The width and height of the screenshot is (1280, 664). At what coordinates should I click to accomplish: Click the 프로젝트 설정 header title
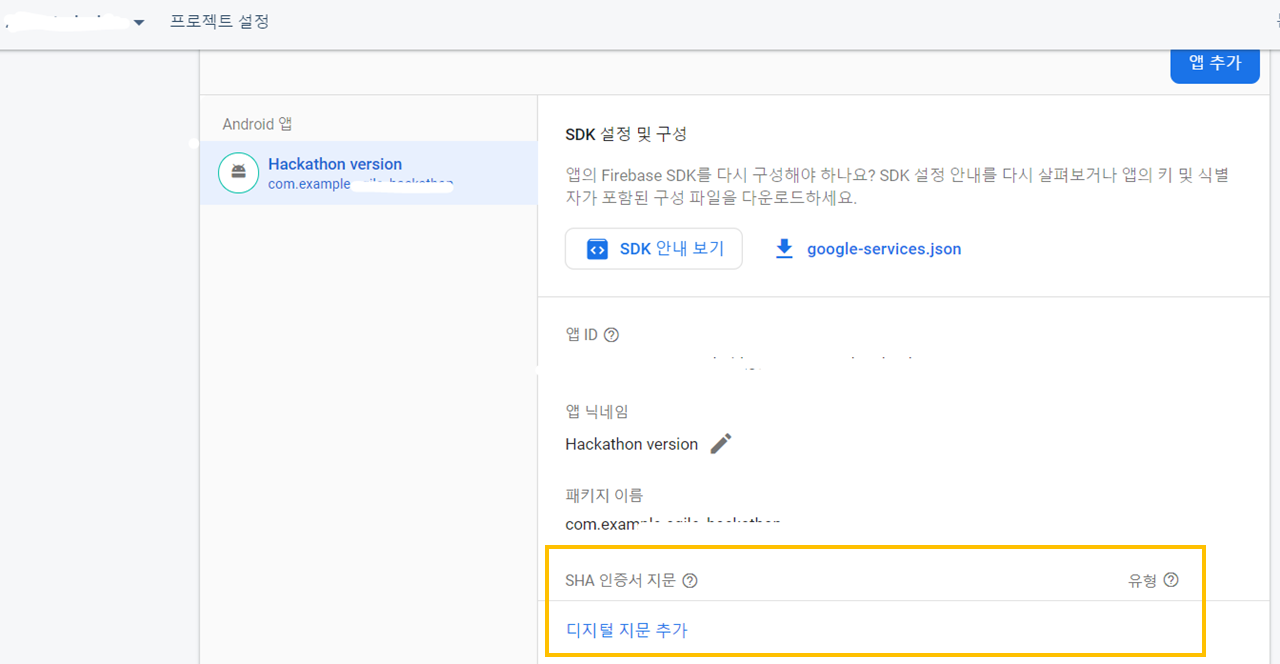coord(219,21)
